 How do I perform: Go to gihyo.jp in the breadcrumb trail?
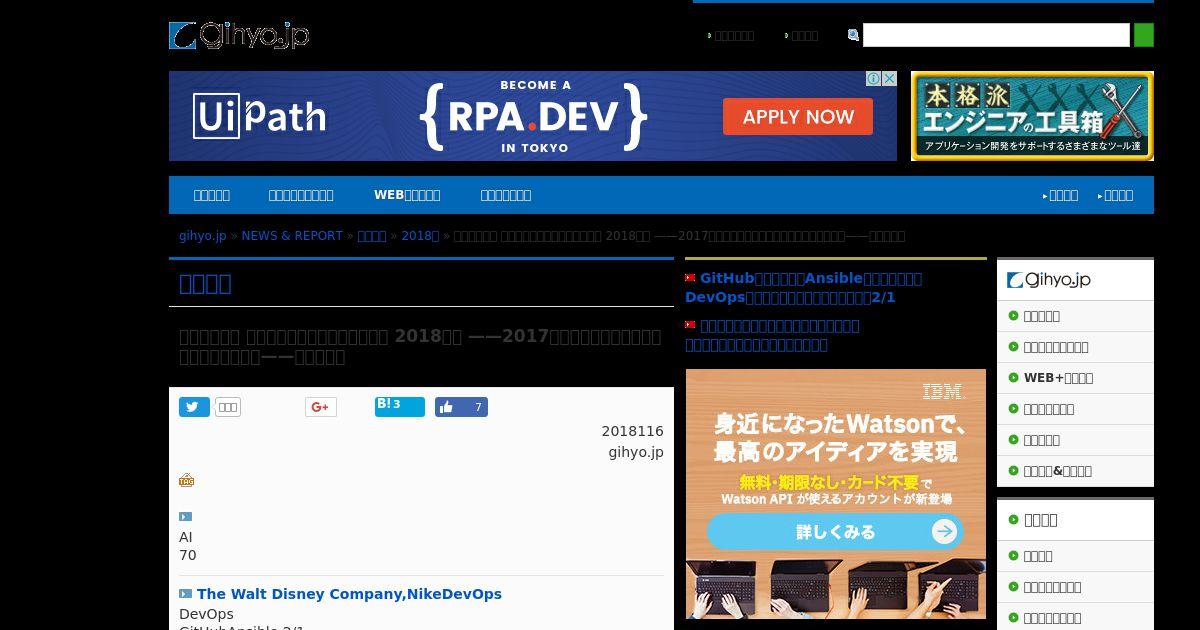coord(203,236)
